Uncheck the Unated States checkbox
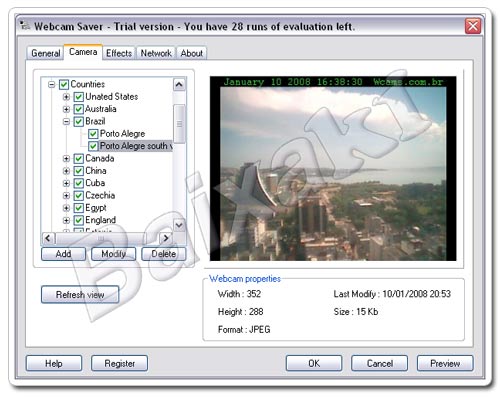The image size is (500, 397). pyautogui.click(x=78, y=97)
